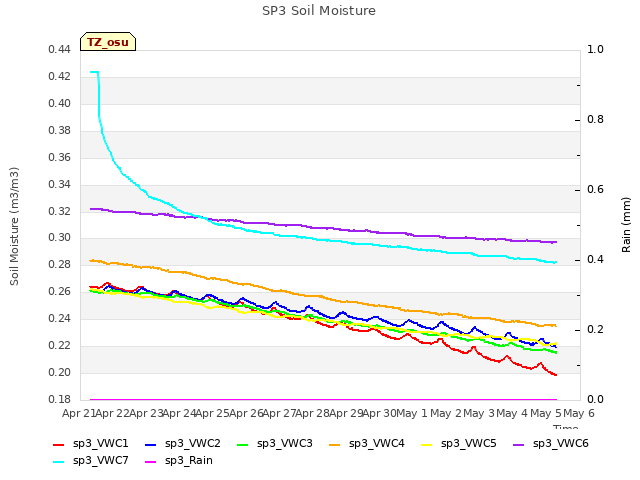Click the sp3_VWC5 legend entry
This screenshot has width=640, height=480.
(459, 444)
